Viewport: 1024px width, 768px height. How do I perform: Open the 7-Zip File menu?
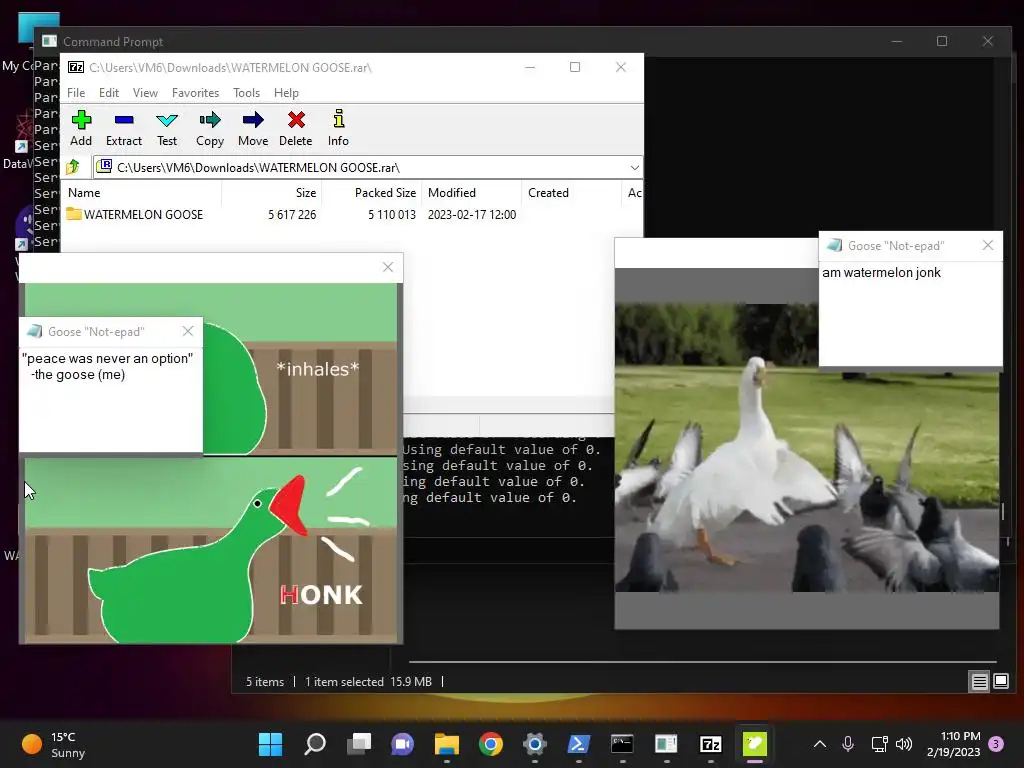coord(76,93)
